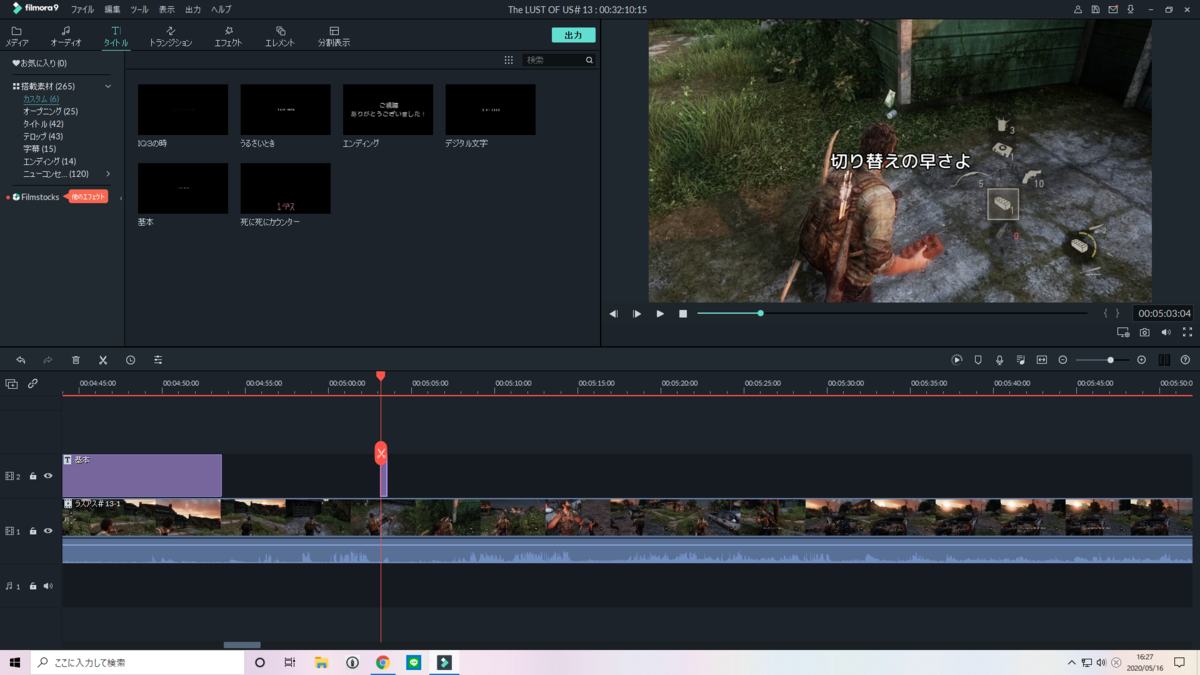This screenshot has width=1200, height=675.
Task: Open Chrome from the Windows taskbar
Action: coord(383,662)
